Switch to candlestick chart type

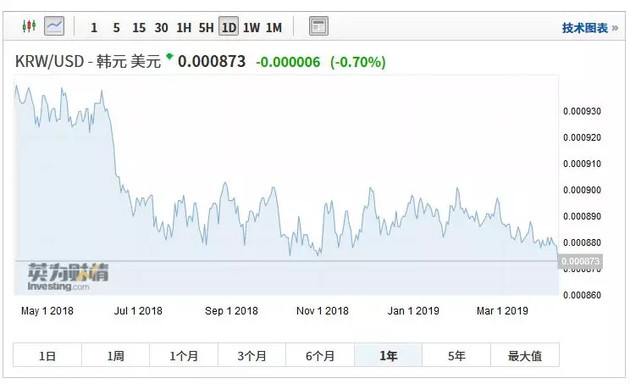29,26
